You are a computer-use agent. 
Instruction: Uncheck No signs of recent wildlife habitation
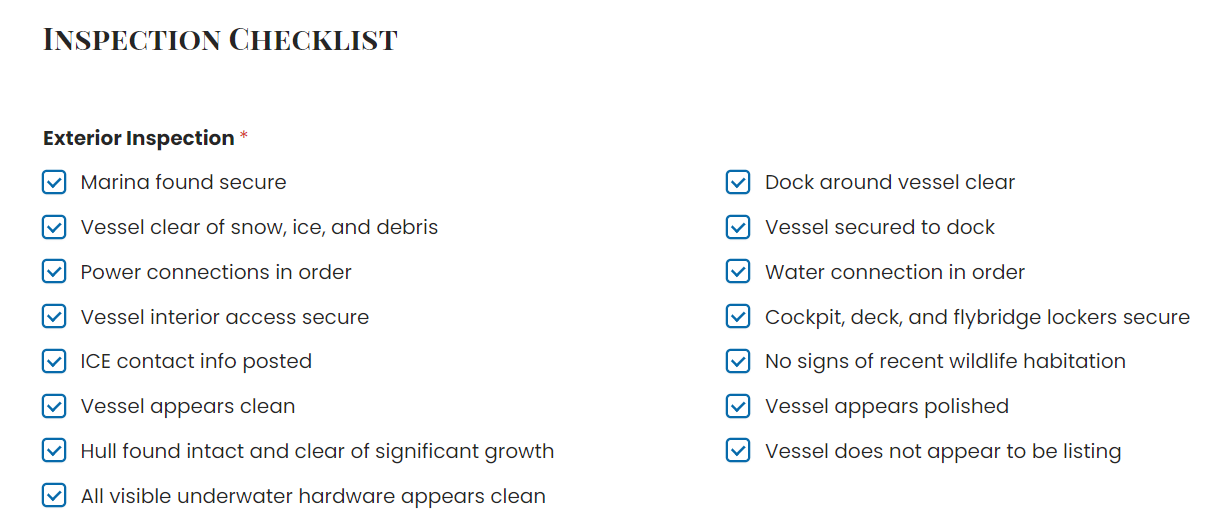pyautogui.click(x=738, y=361)
